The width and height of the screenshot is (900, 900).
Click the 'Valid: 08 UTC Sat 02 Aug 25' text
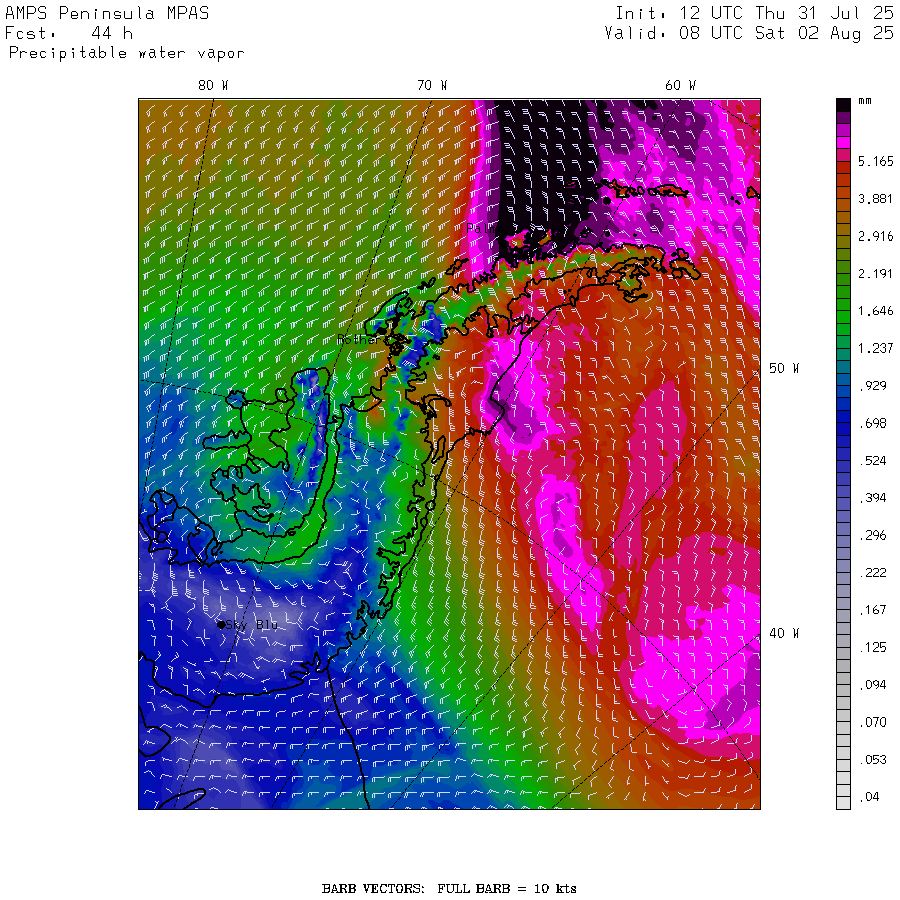pyautogui.click(x=748, y=33)
